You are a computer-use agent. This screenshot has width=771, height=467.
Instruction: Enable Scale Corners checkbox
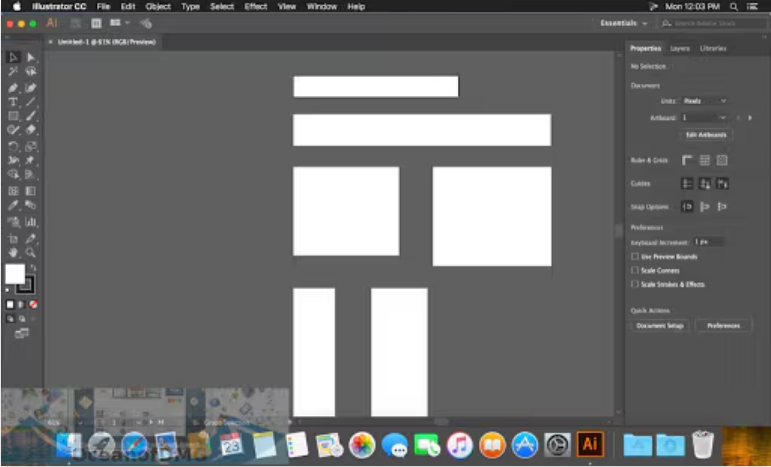[635, 270]
